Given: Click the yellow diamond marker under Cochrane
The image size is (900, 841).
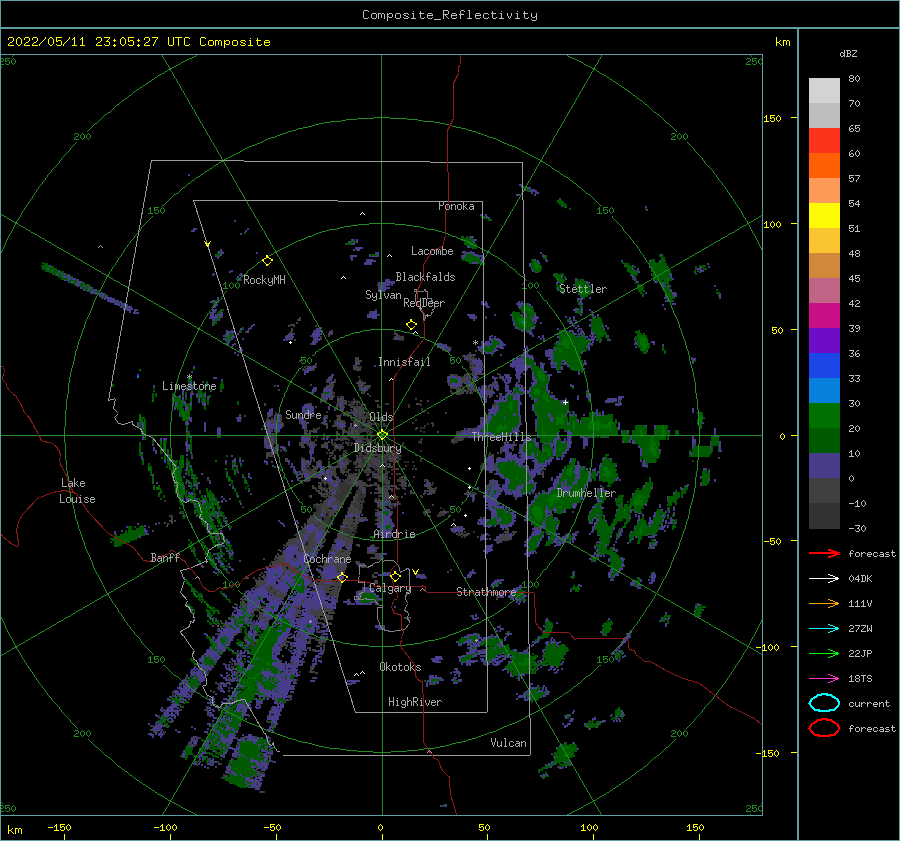Looking at the screenshot, I should point(342,577).
